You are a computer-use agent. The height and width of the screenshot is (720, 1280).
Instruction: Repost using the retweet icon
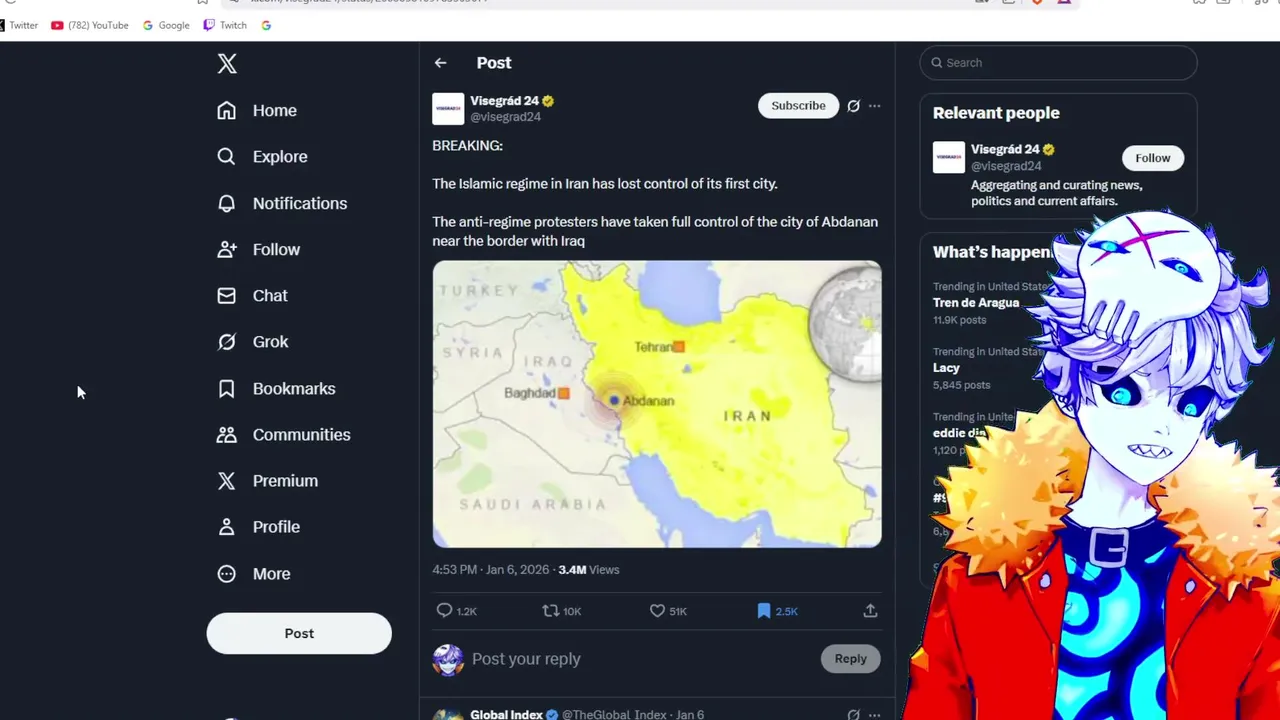click(550, 610)
